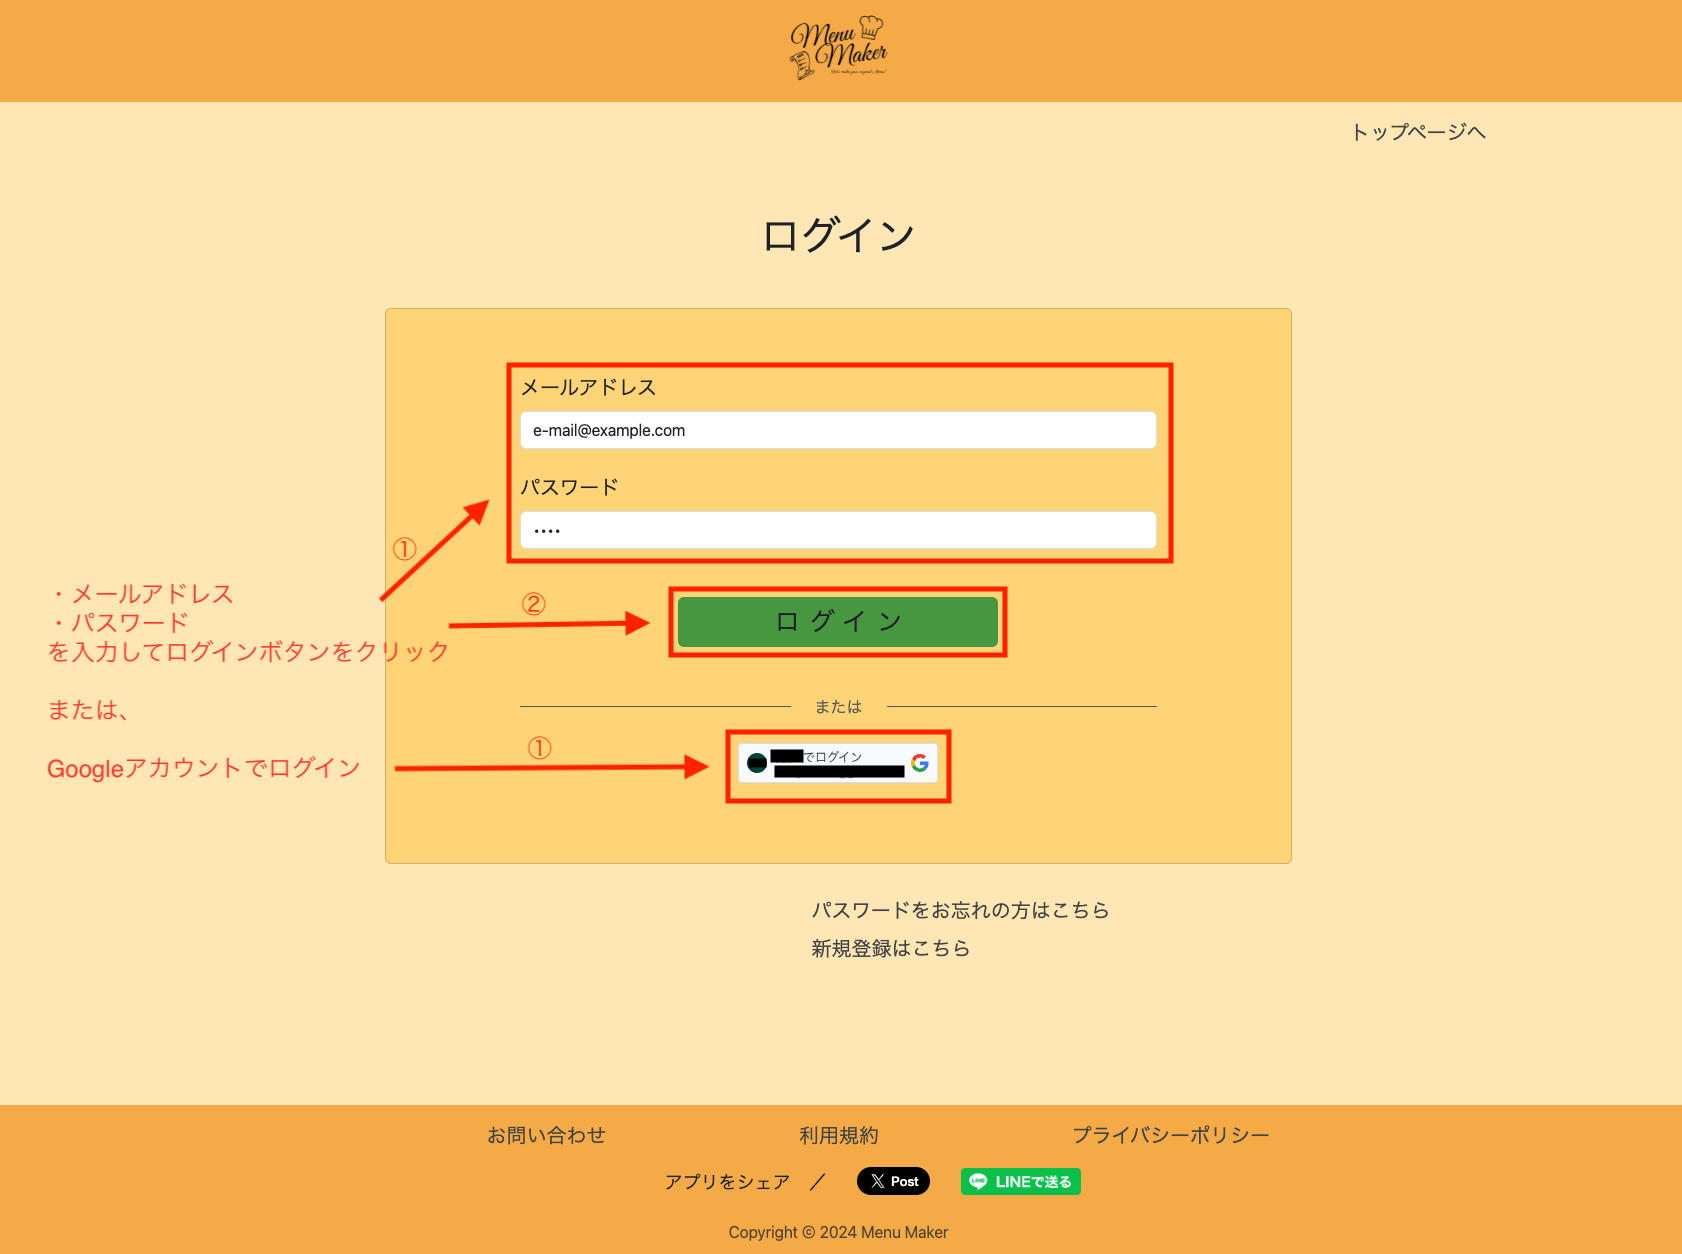This screenshot has width=1682, height=1254.
Task: Click the Google G logo icon
Action: point(920,763)
